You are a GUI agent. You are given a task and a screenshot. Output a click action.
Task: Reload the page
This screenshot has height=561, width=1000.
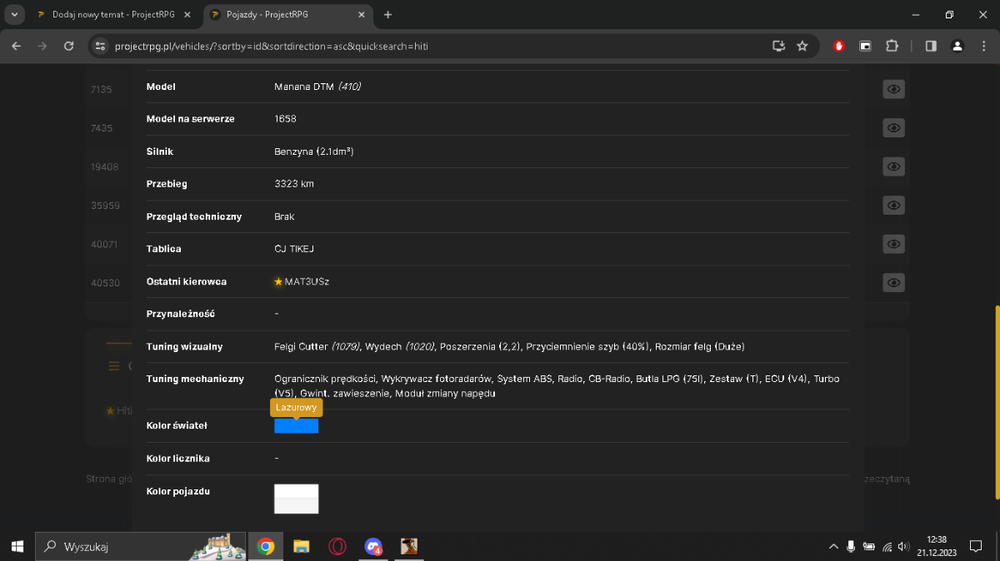tap(69, 46)
